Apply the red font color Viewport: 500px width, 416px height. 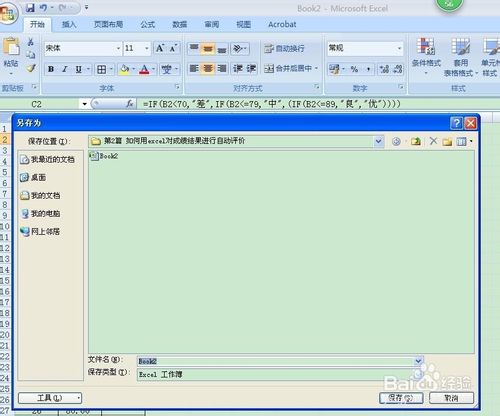pos(144,69)
